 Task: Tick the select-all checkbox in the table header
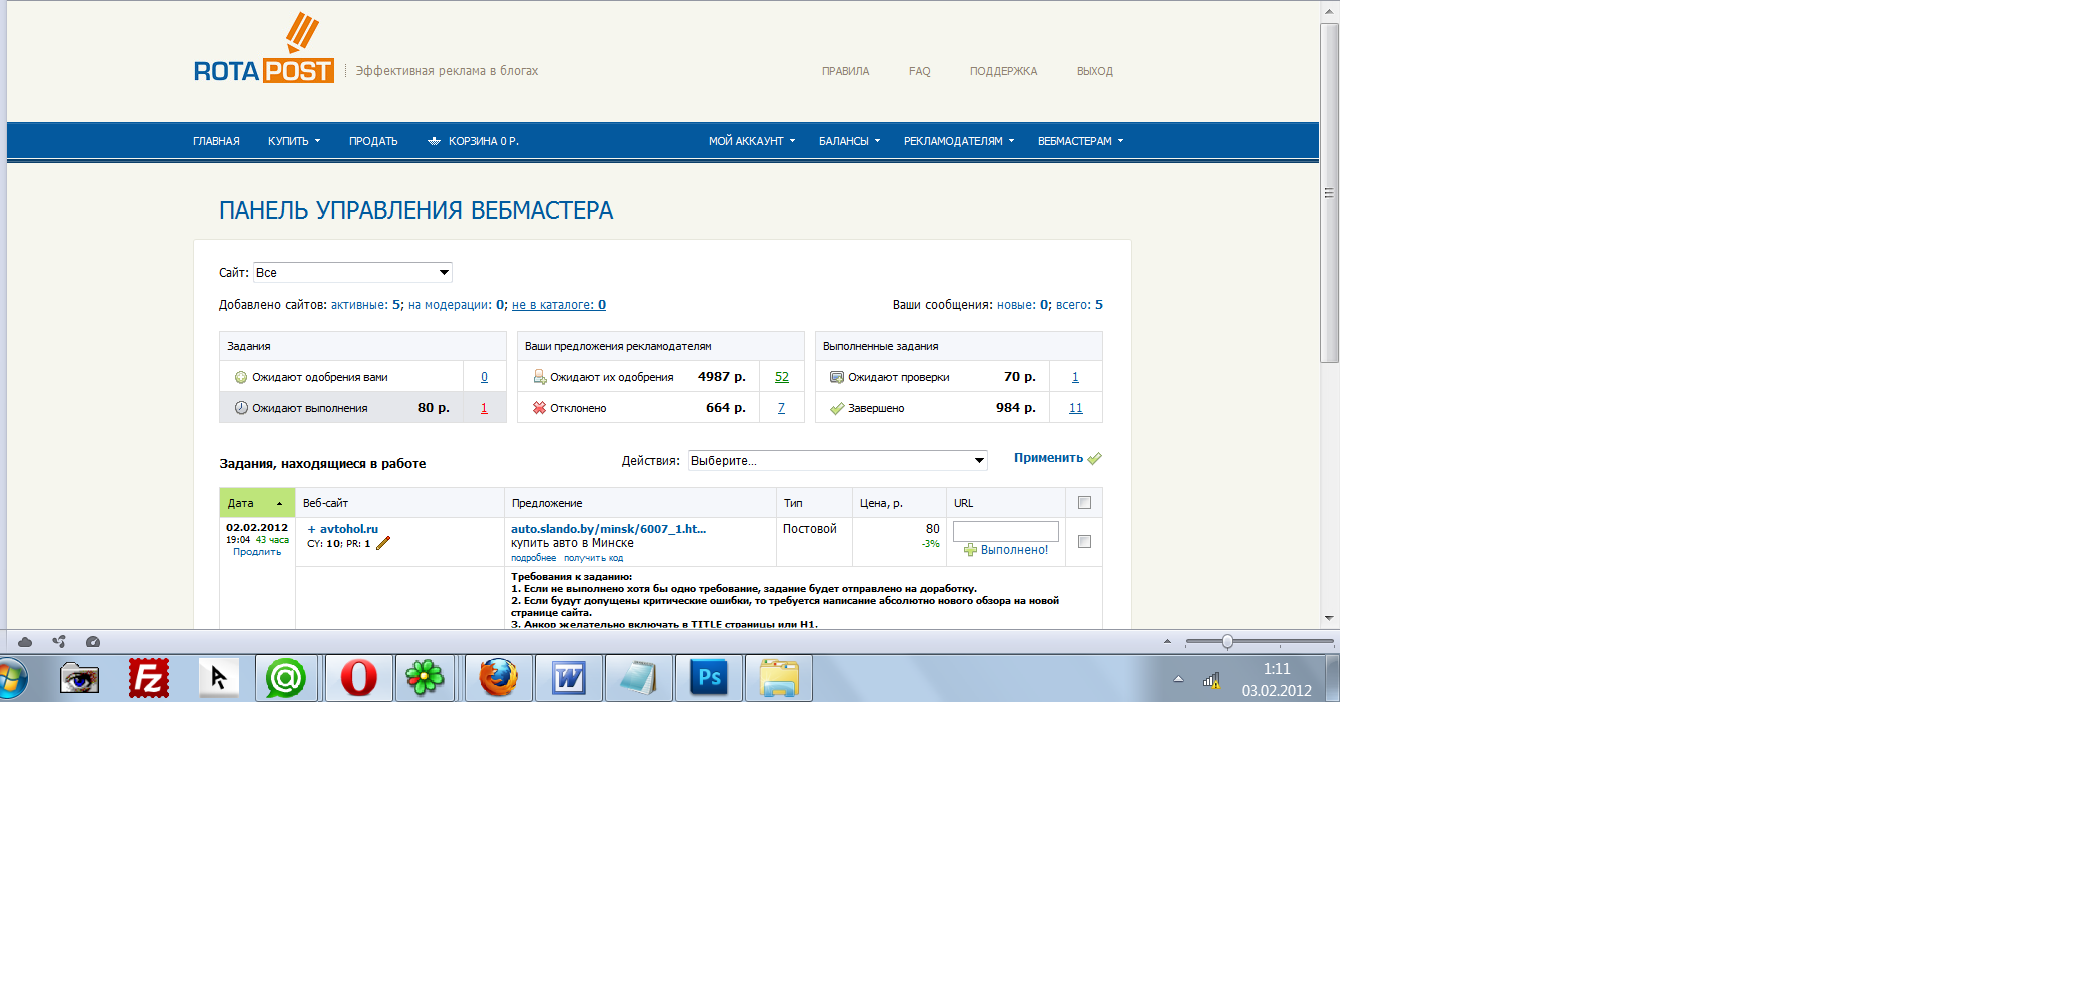[x=1084, y=503]
